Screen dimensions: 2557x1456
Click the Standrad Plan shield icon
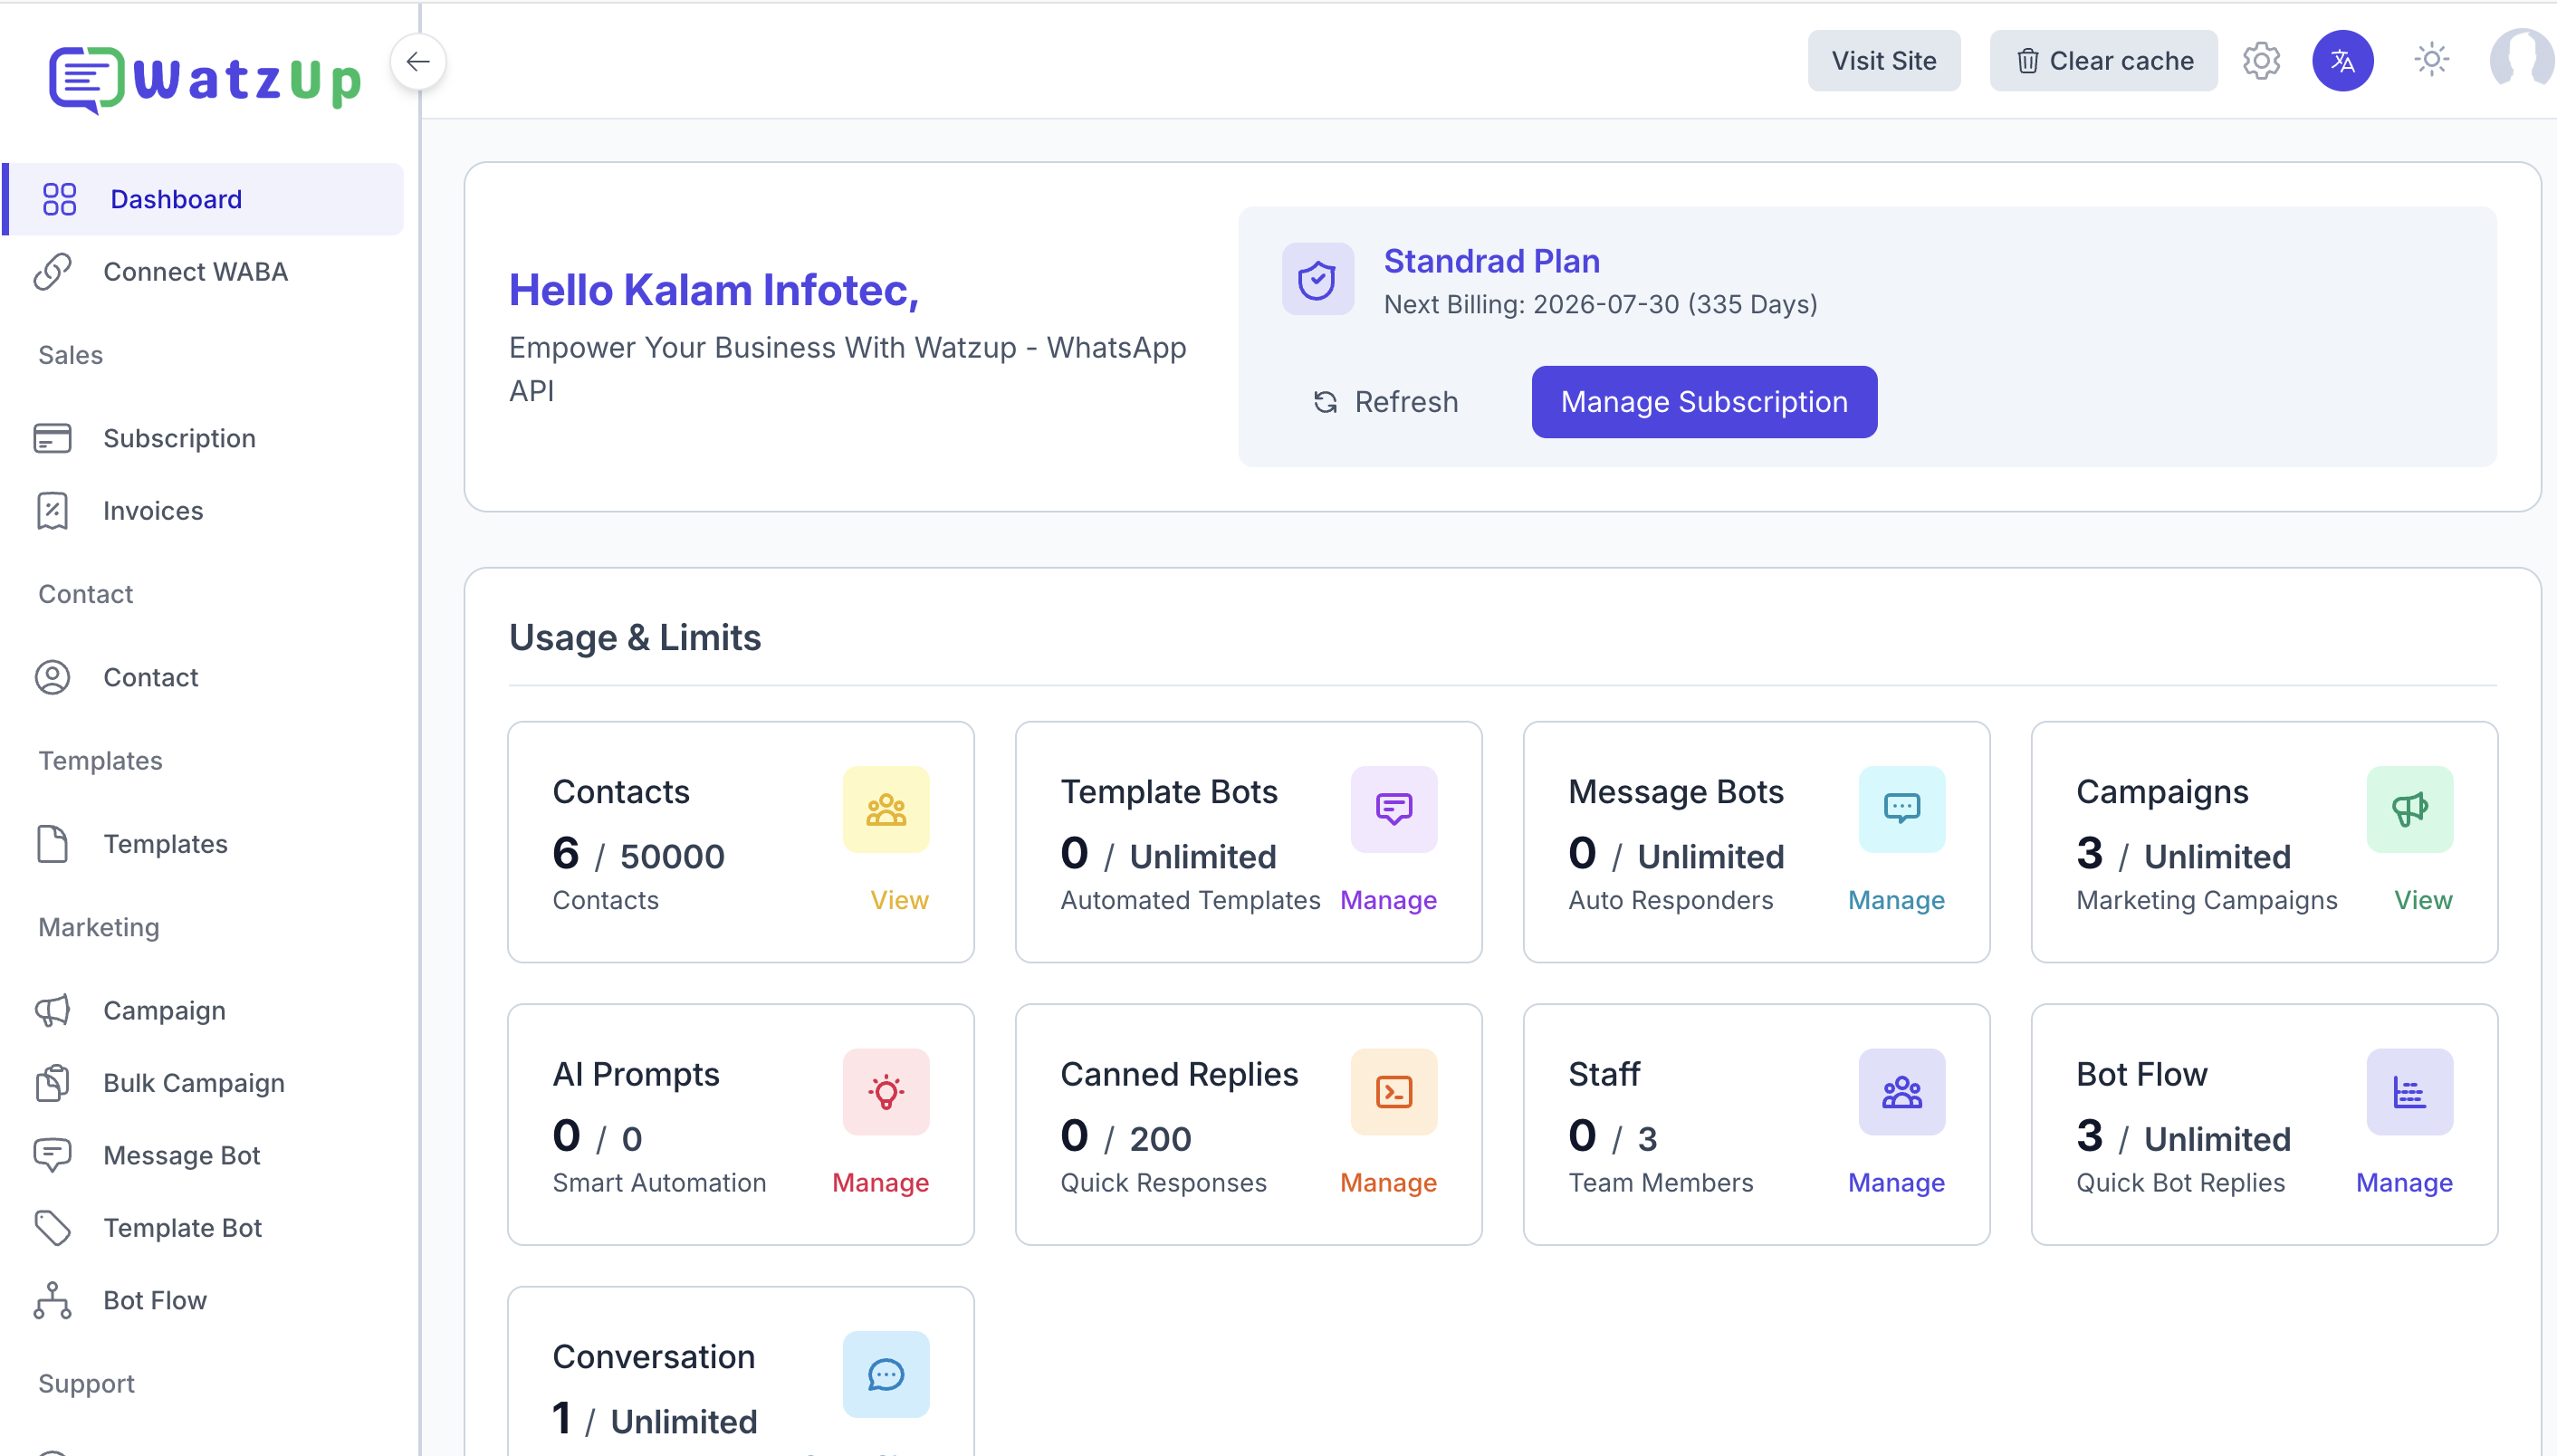[x=1317, y=279]
